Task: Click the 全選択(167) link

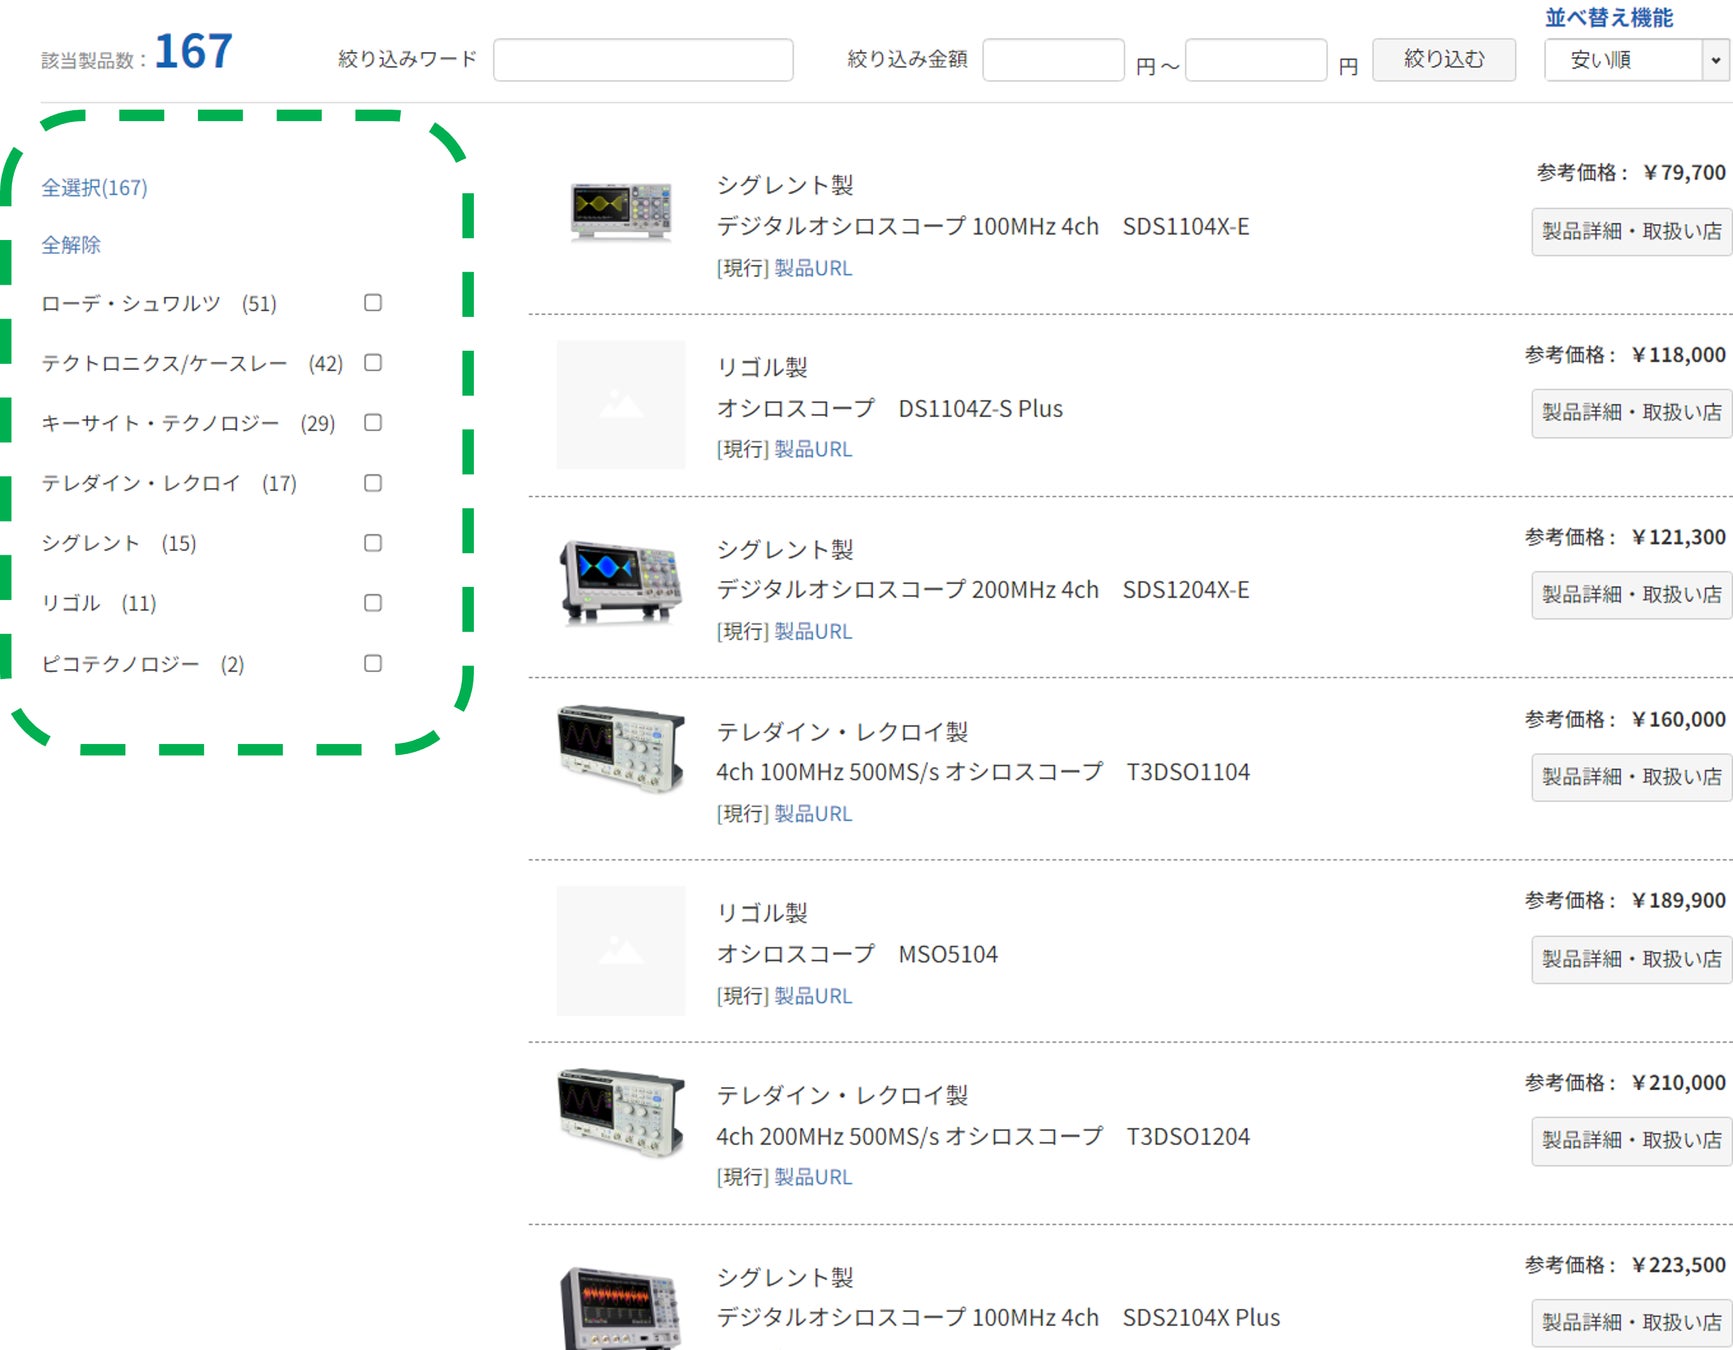Action: (x=94, y=187)
